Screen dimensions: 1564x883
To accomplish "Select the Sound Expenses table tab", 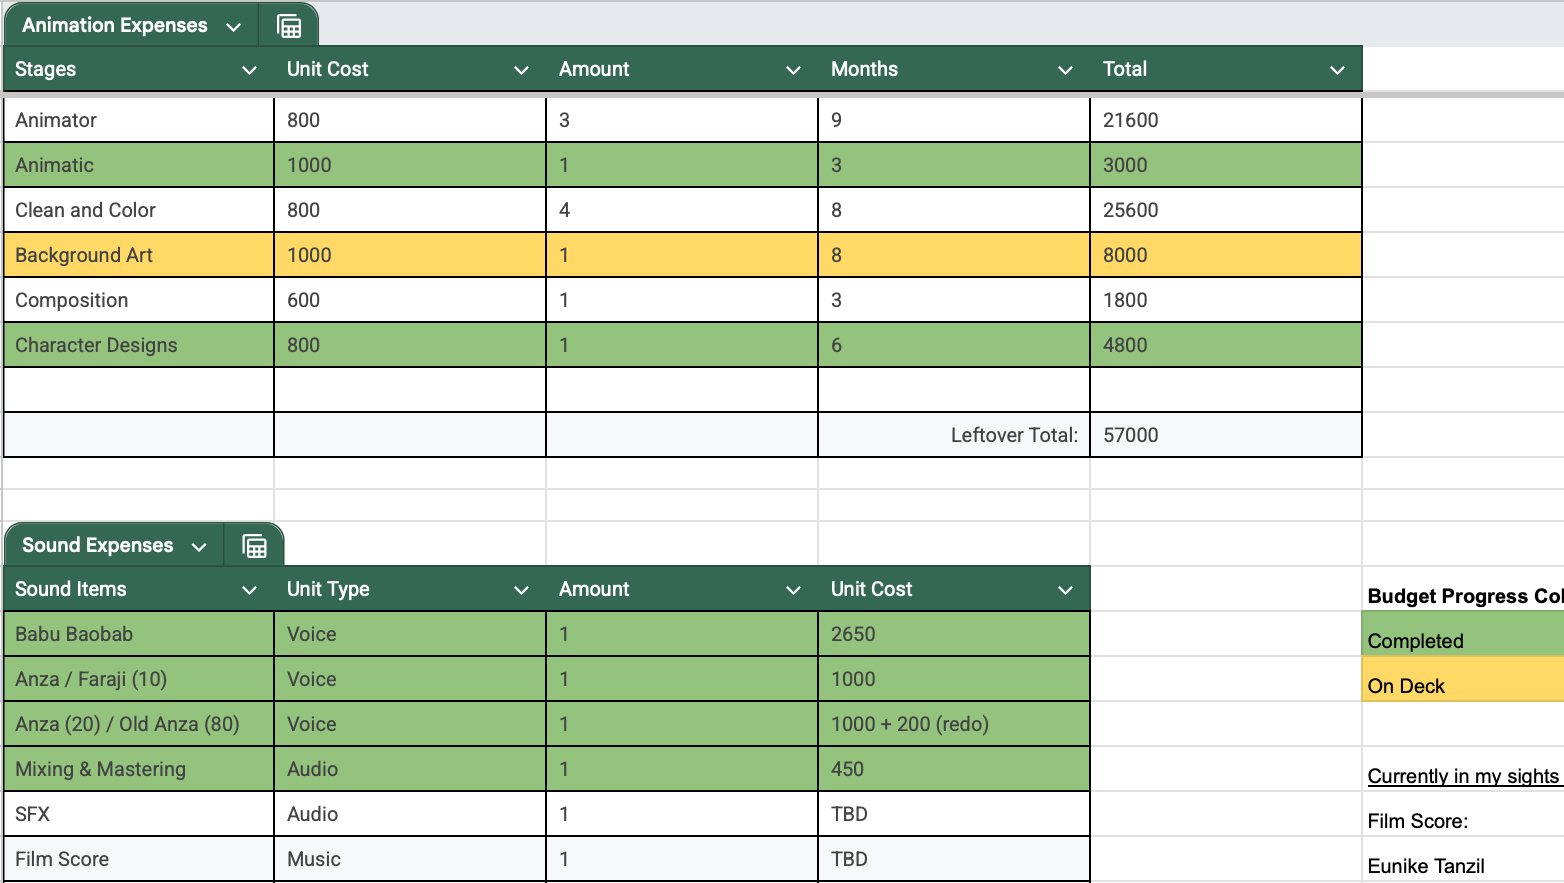I will click(x=97, y=546).
